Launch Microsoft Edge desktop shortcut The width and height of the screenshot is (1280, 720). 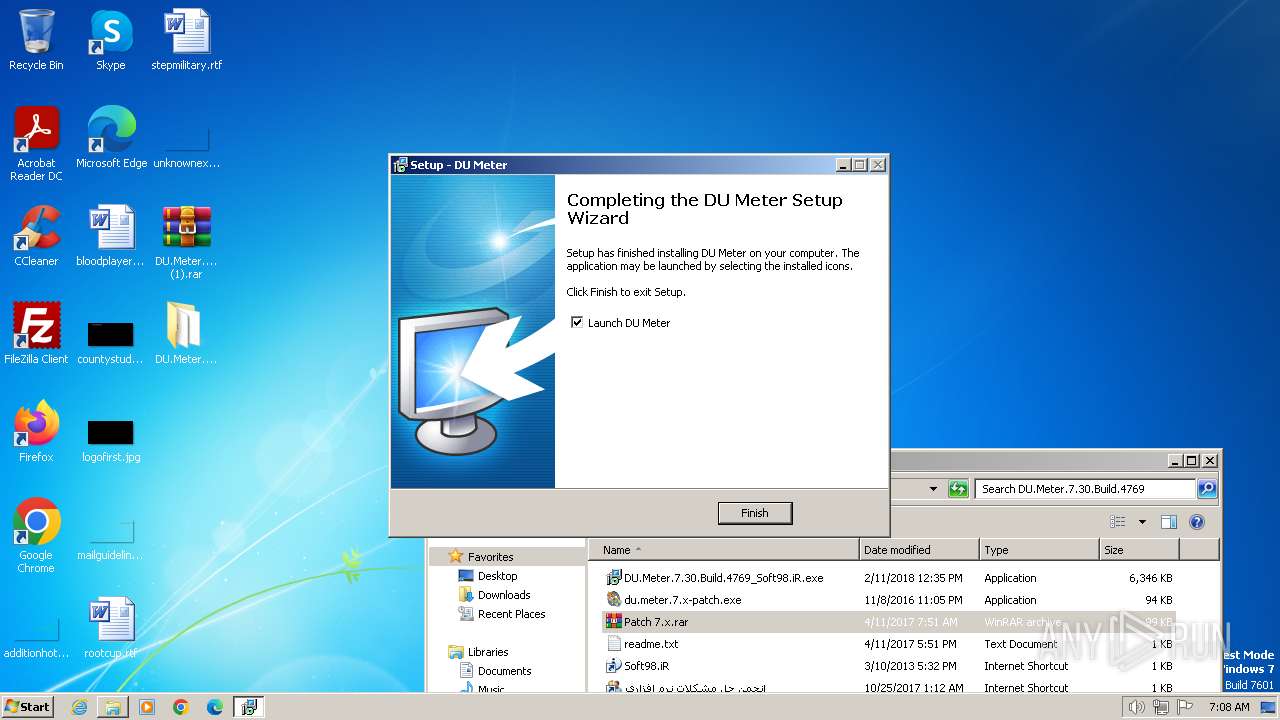coord(111,138)
